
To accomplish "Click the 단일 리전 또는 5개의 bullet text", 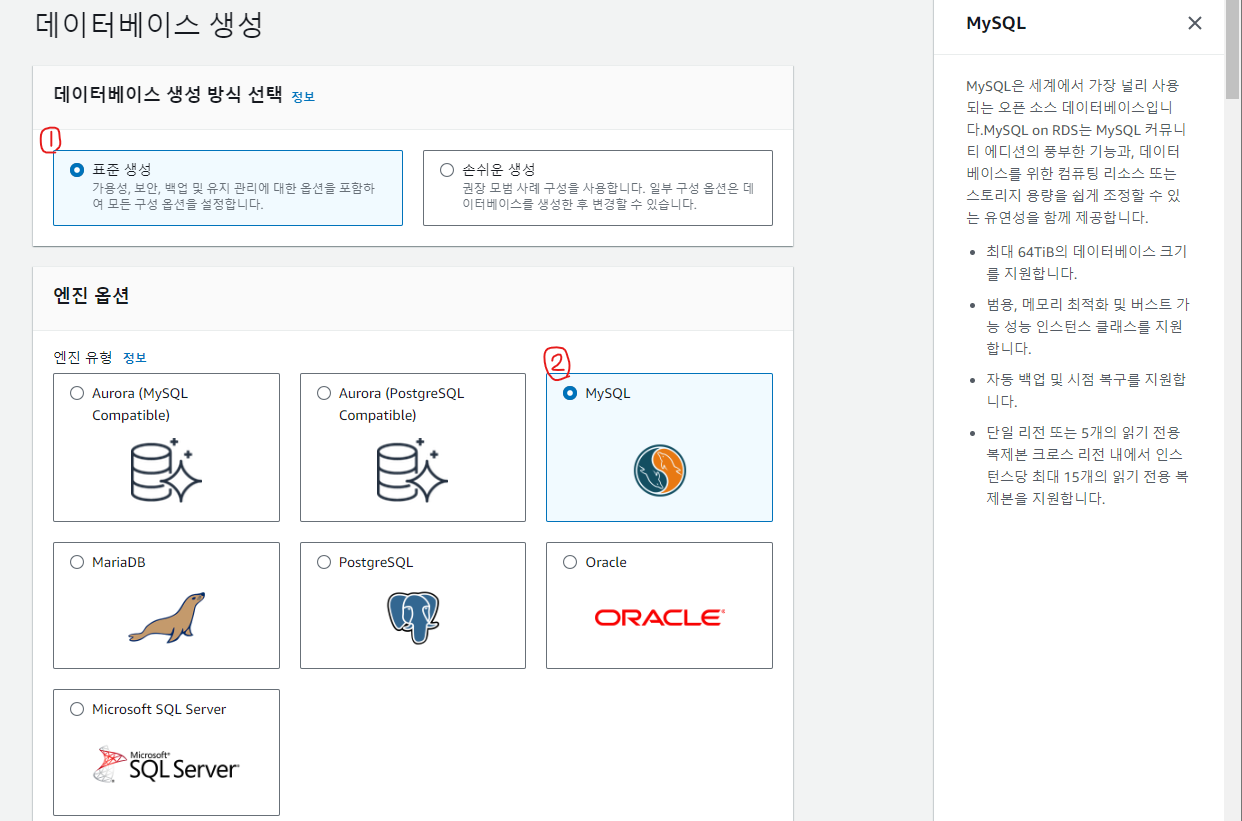I will (x=1087, y=465).
